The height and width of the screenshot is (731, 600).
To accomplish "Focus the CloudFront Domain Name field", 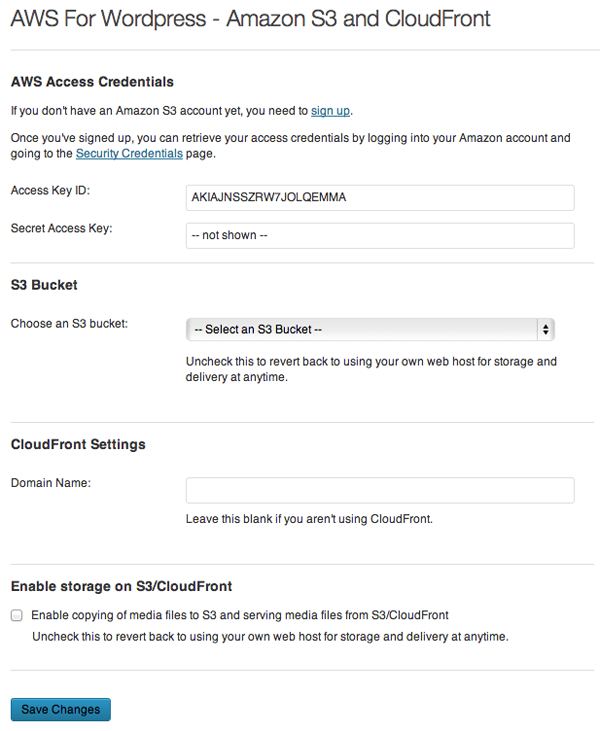I will 380,490.
